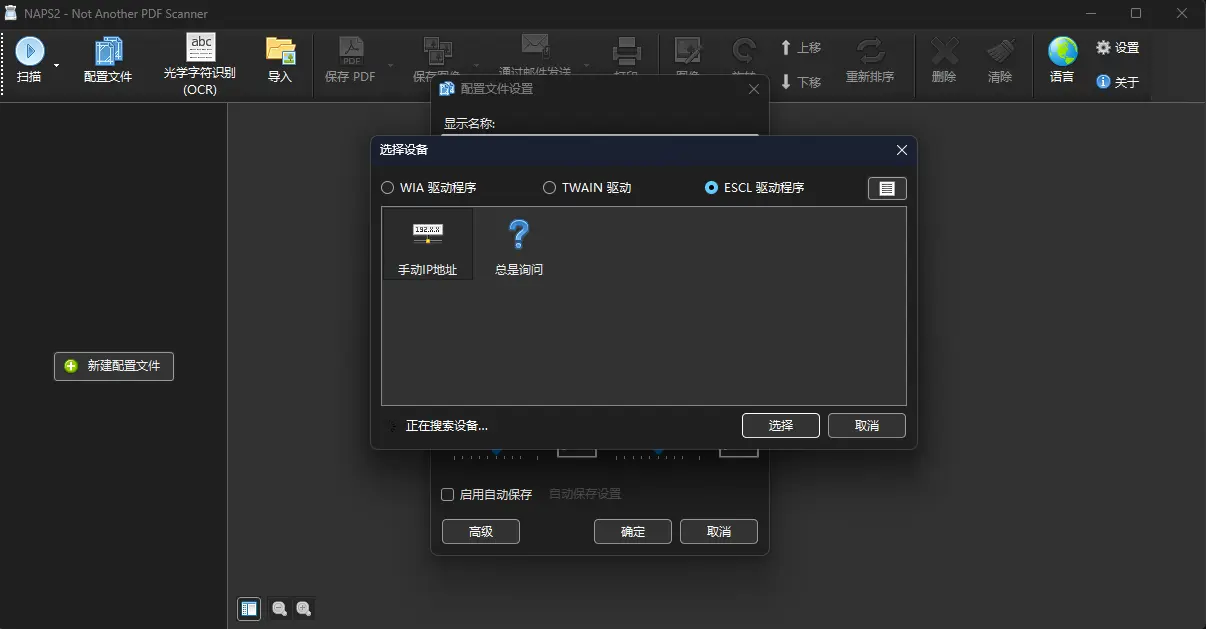Open 配置文件 from the main toolbar
Viewport: 1206px width, 629px height.
coord(108,60)
